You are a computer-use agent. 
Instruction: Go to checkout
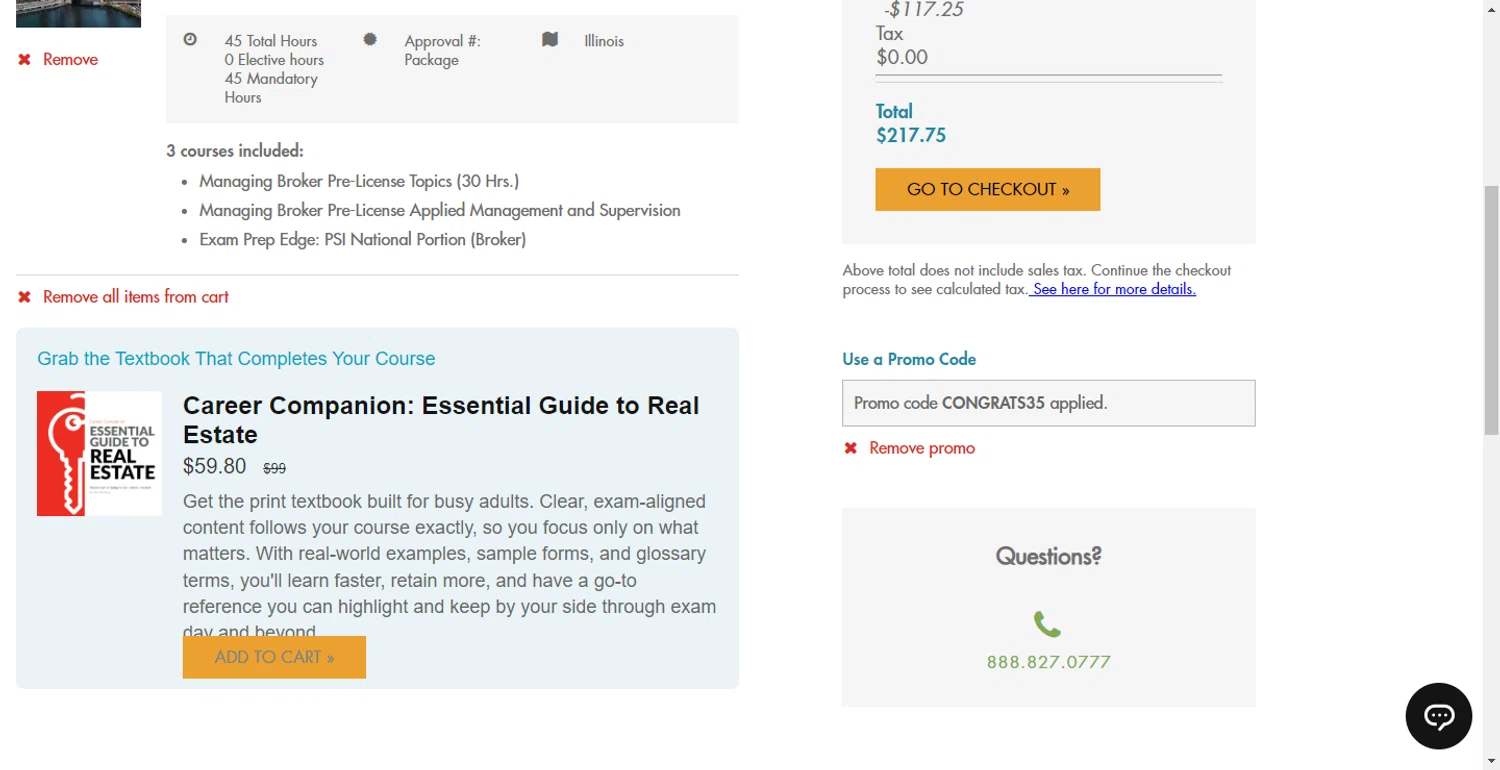pyautogui.click(x=987, y=189)
